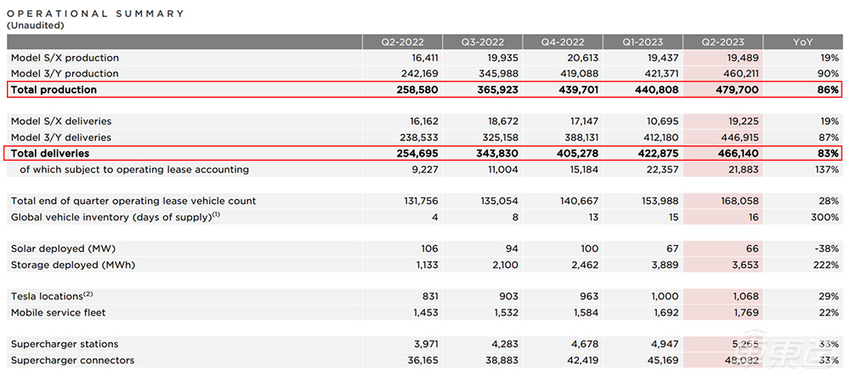The height and width of the screenshot is (381, 850).
Task: Click the Q2-2023 column header
Action: (723, 42)
